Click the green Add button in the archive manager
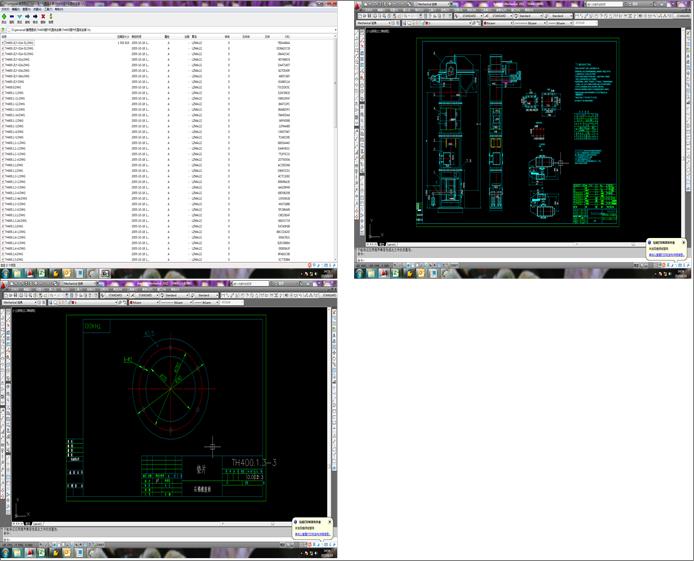This screenshot has height=561, width=694. click(x=6, y=17)
